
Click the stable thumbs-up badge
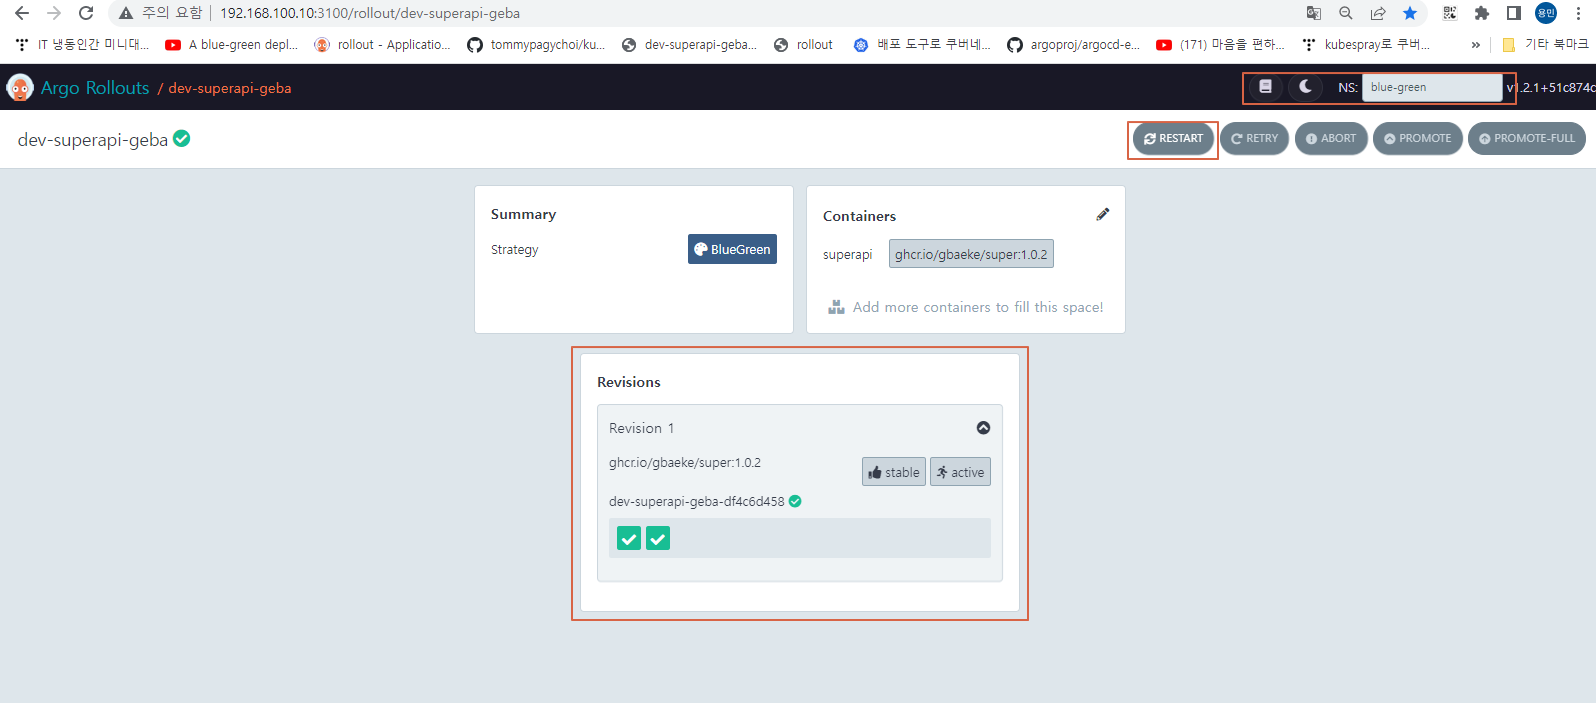coord(894,472)
